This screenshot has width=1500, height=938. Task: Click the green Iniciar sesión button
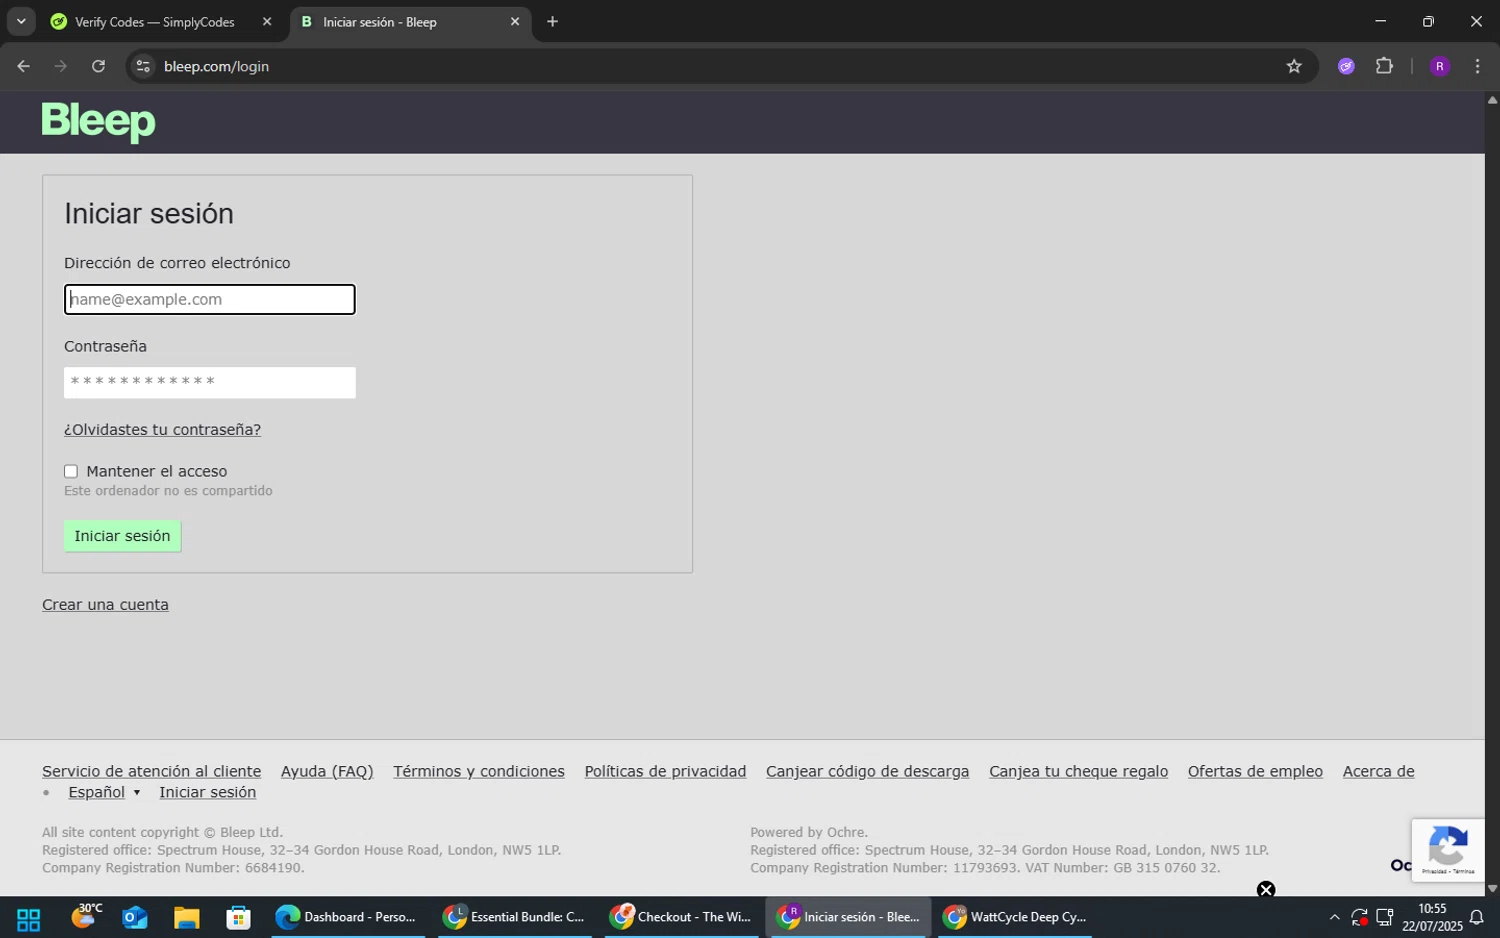tap(122, 535)
